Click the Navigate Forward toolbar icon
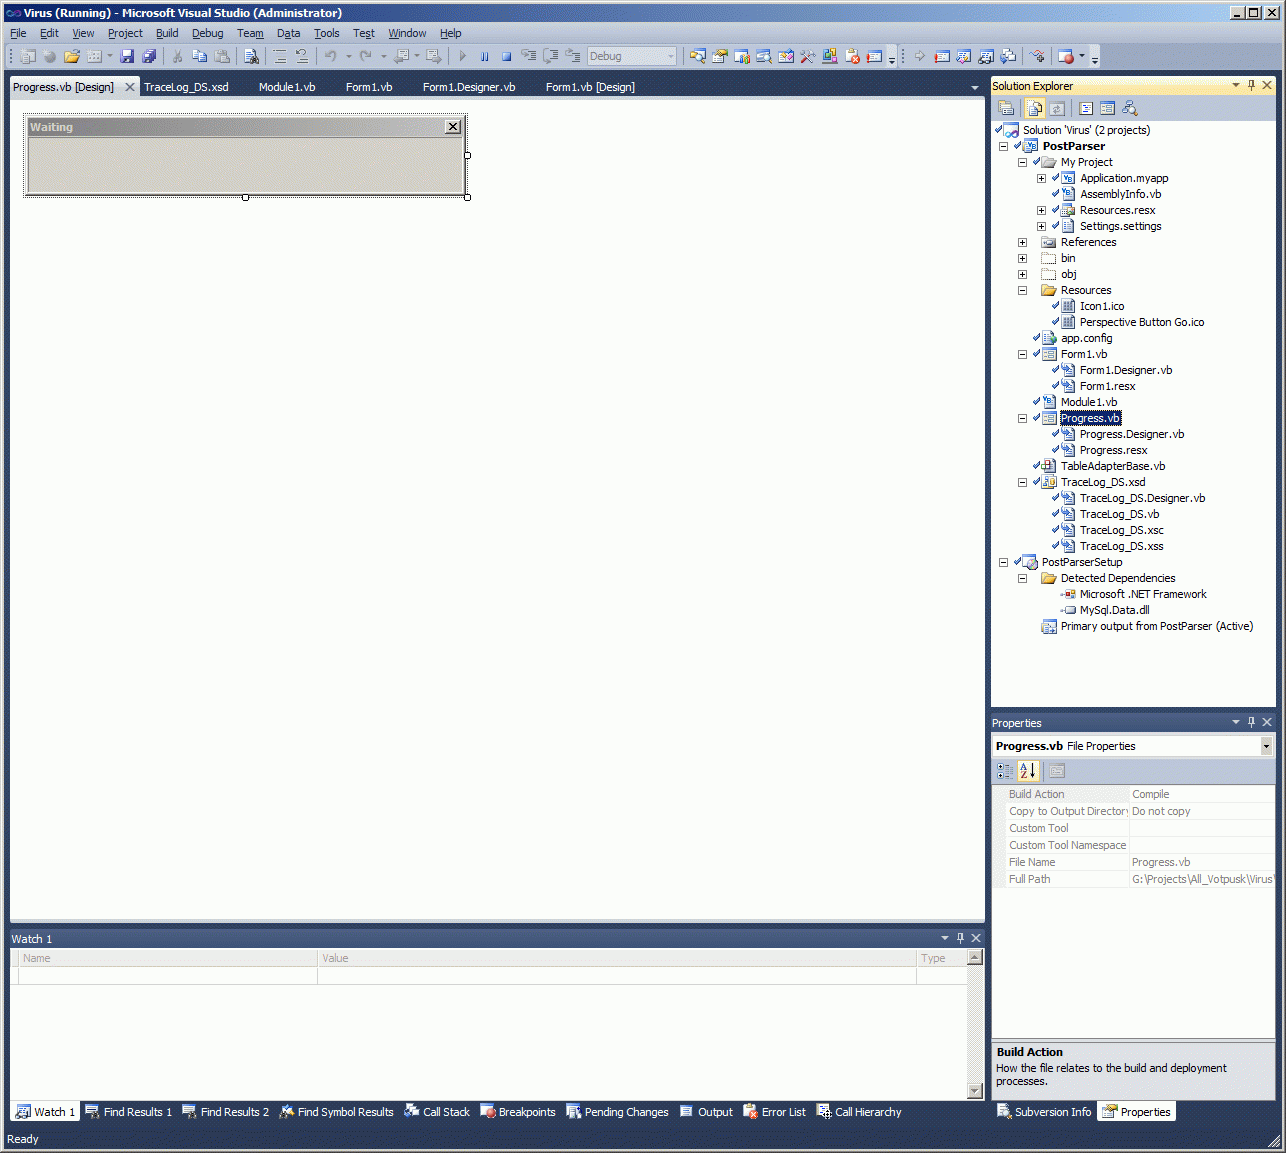This screenshot has height=1153, width=1286. [x=433, y=56]
